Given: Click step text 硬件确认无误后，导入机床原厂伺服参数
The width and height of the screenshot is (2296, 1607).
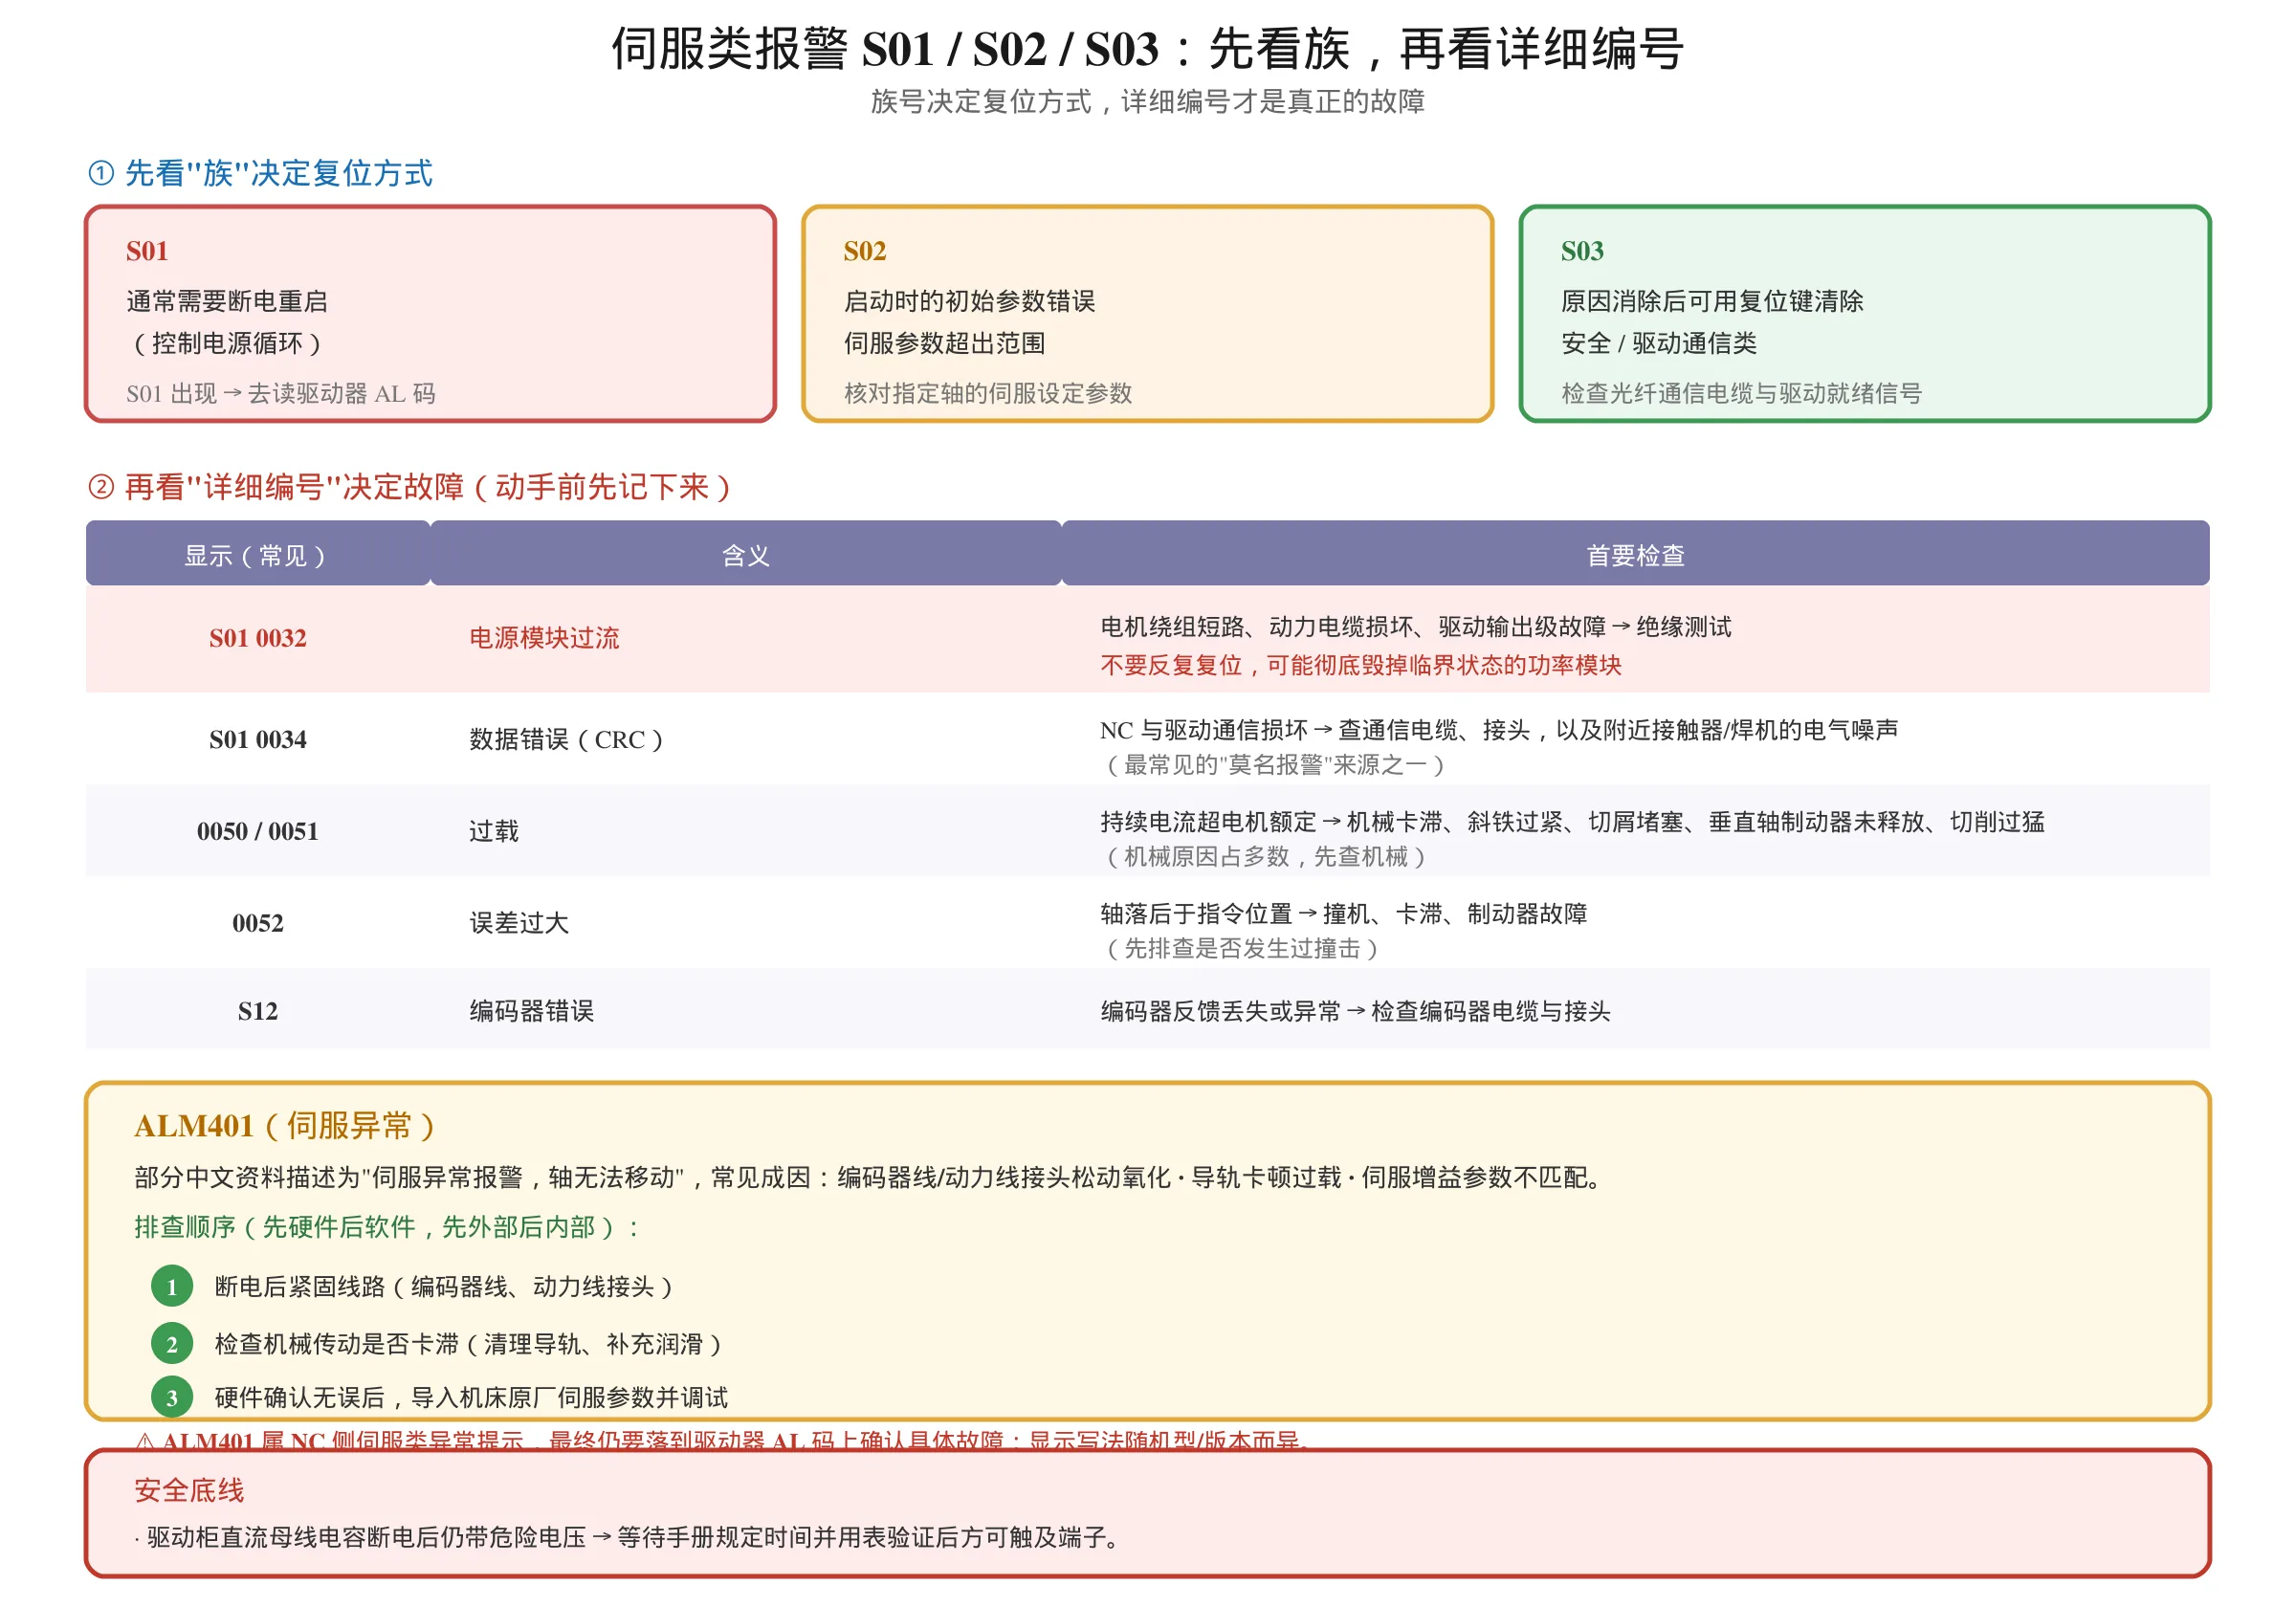Looking at the screenshot, I should pos(471,1397).
